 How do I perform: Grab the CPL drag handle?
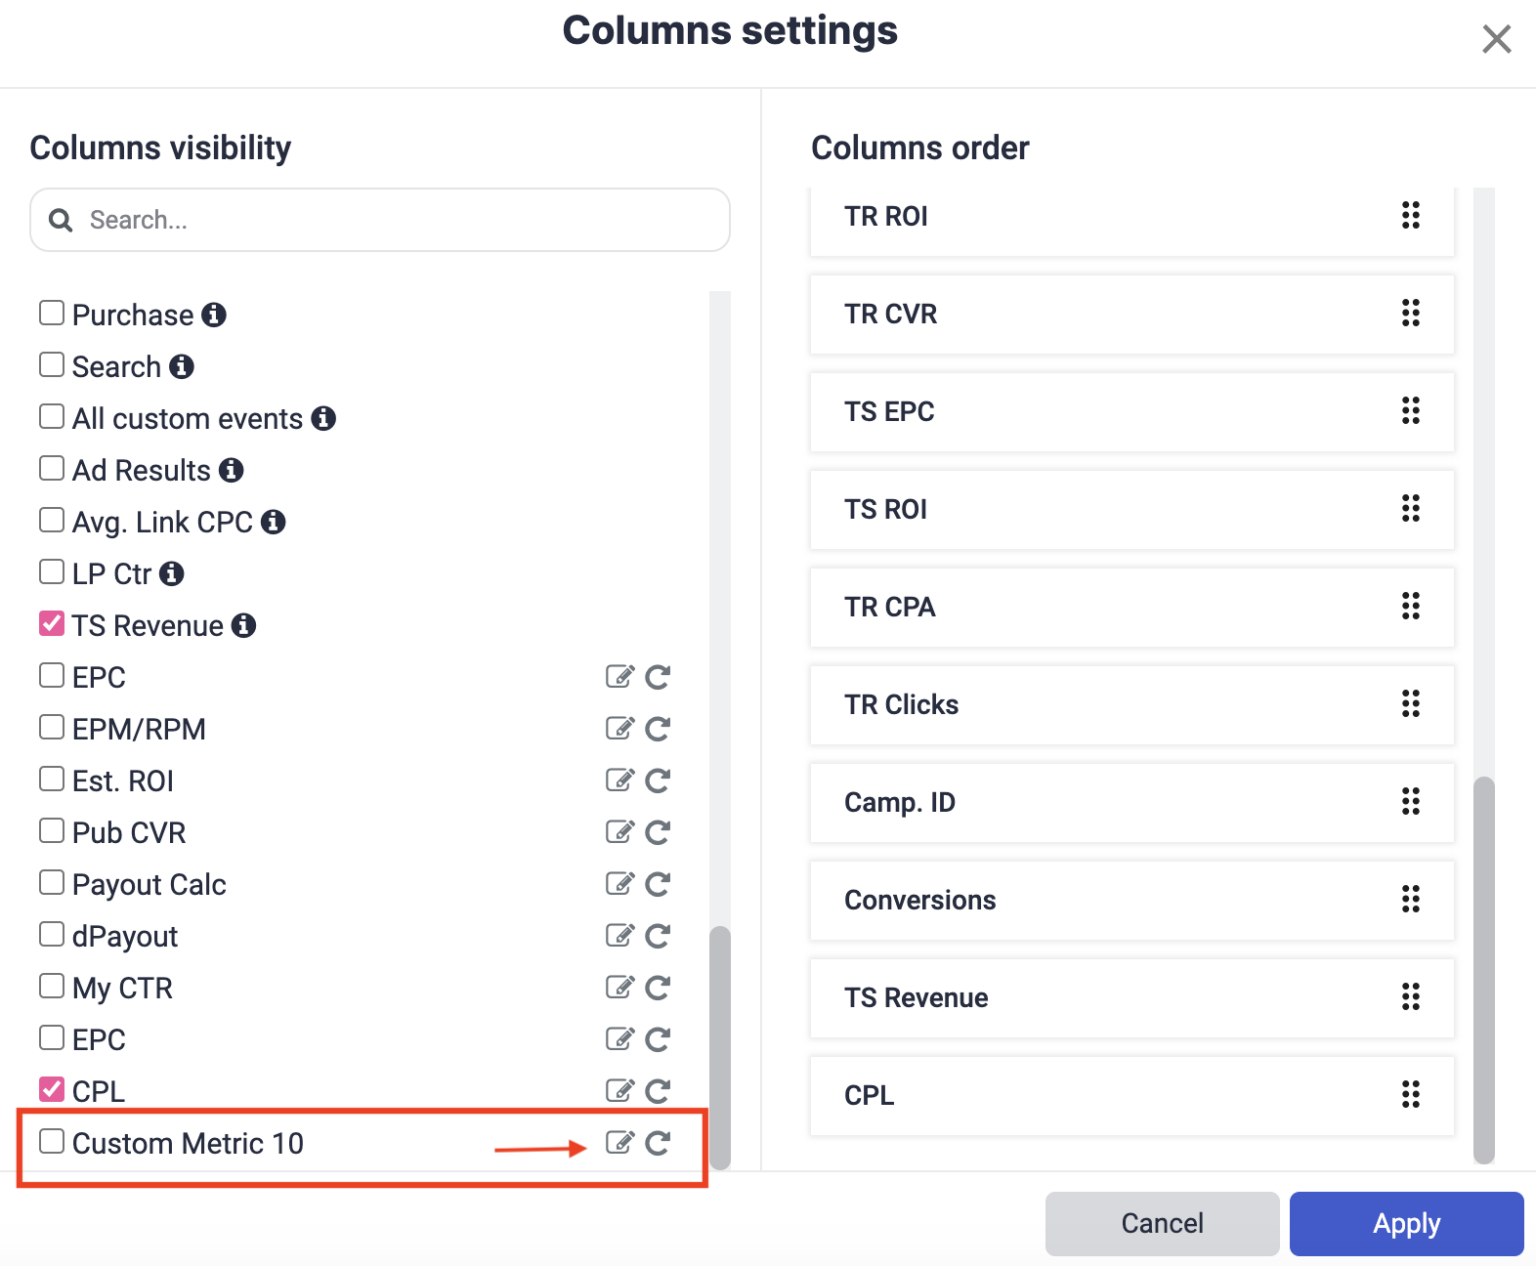(x=1410, y=1096)
